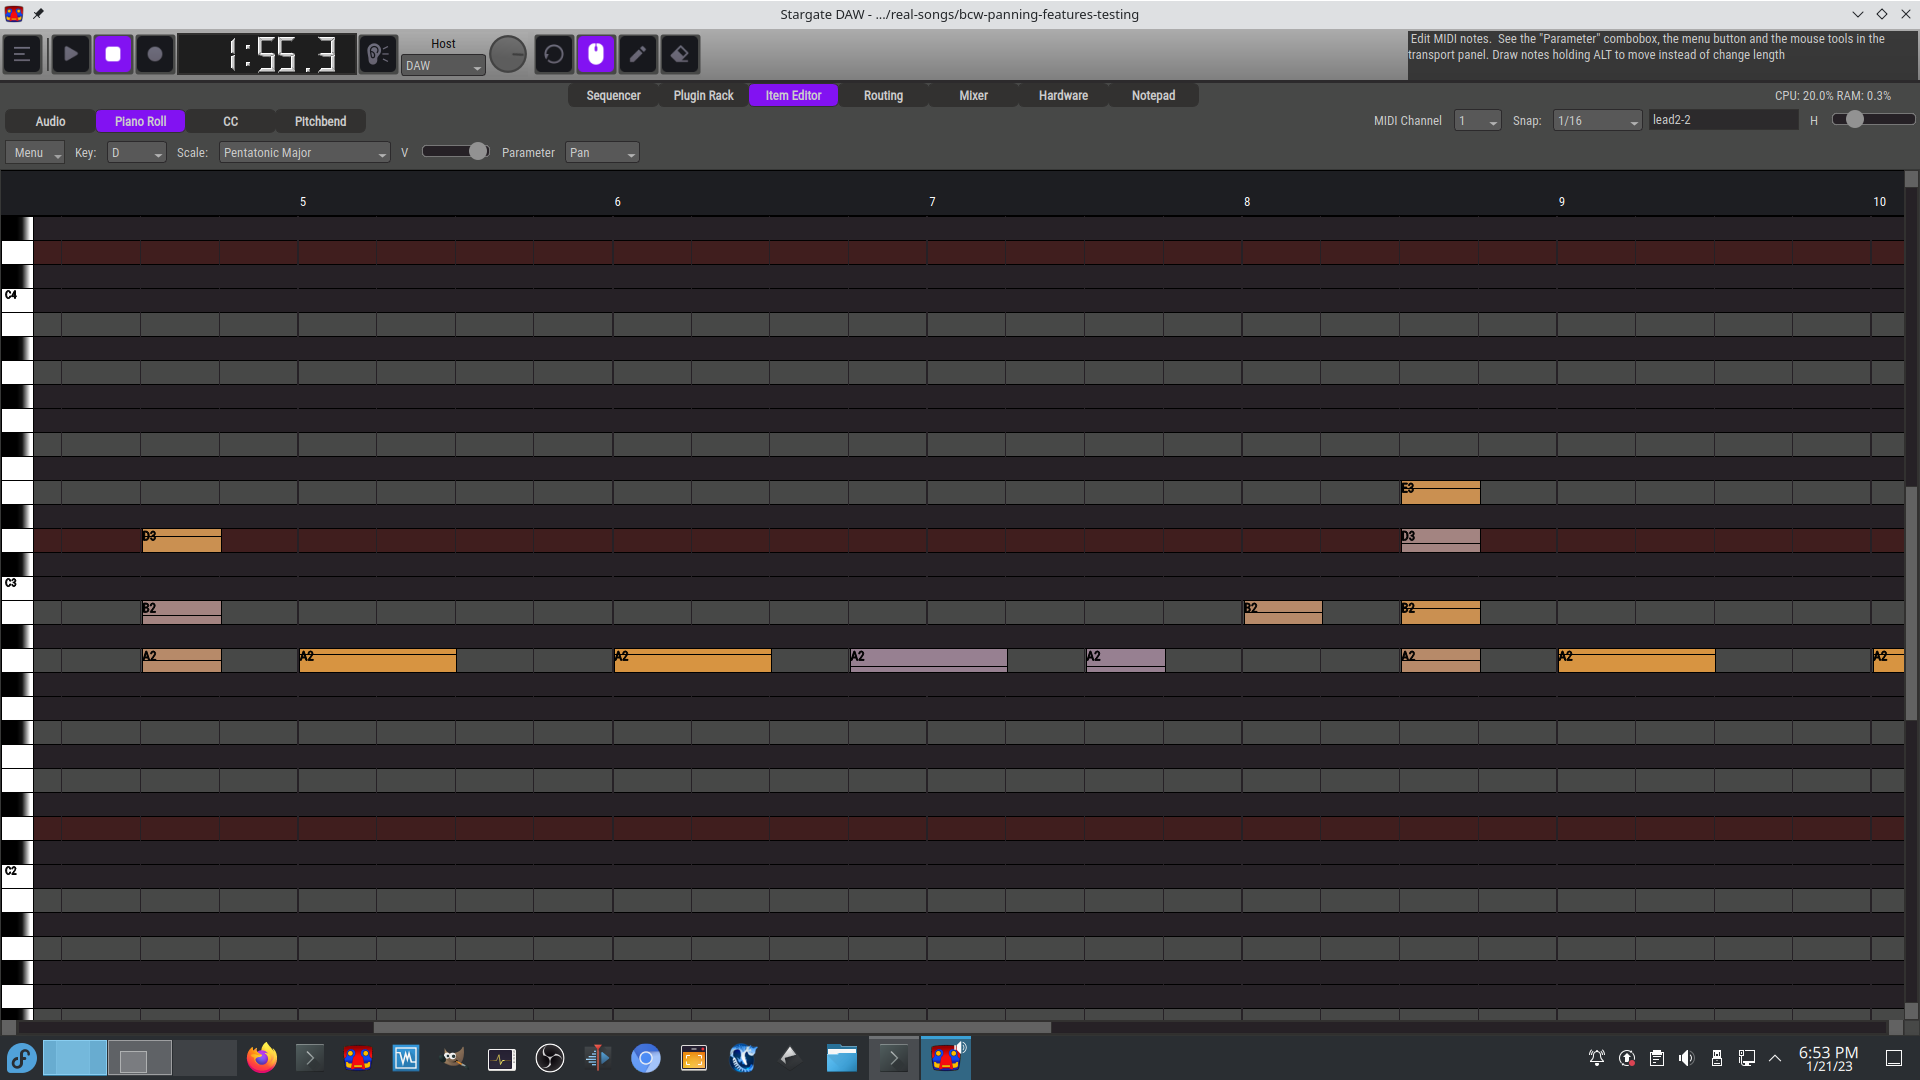Viewport: 1920px width, 1080px height.
Task: Click the Record button
Action: point(155,54)
